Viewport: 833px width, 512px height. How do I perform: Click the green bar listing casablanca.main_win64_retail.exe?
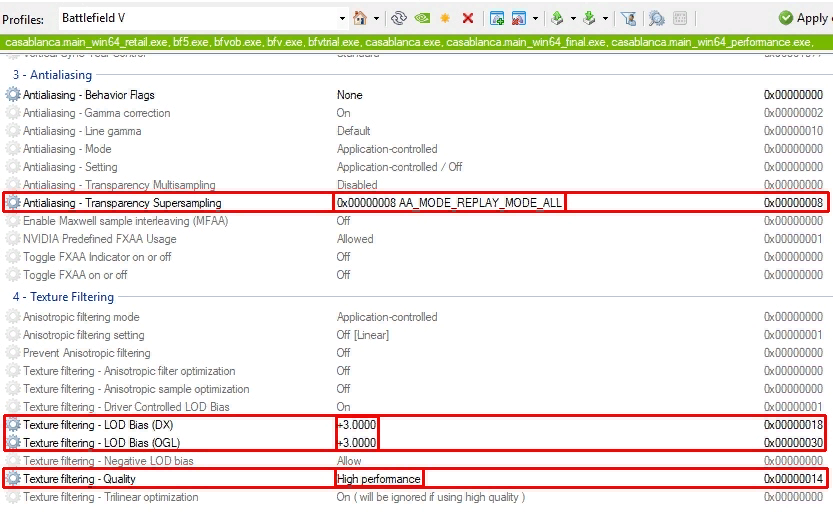tap(416, 42)
